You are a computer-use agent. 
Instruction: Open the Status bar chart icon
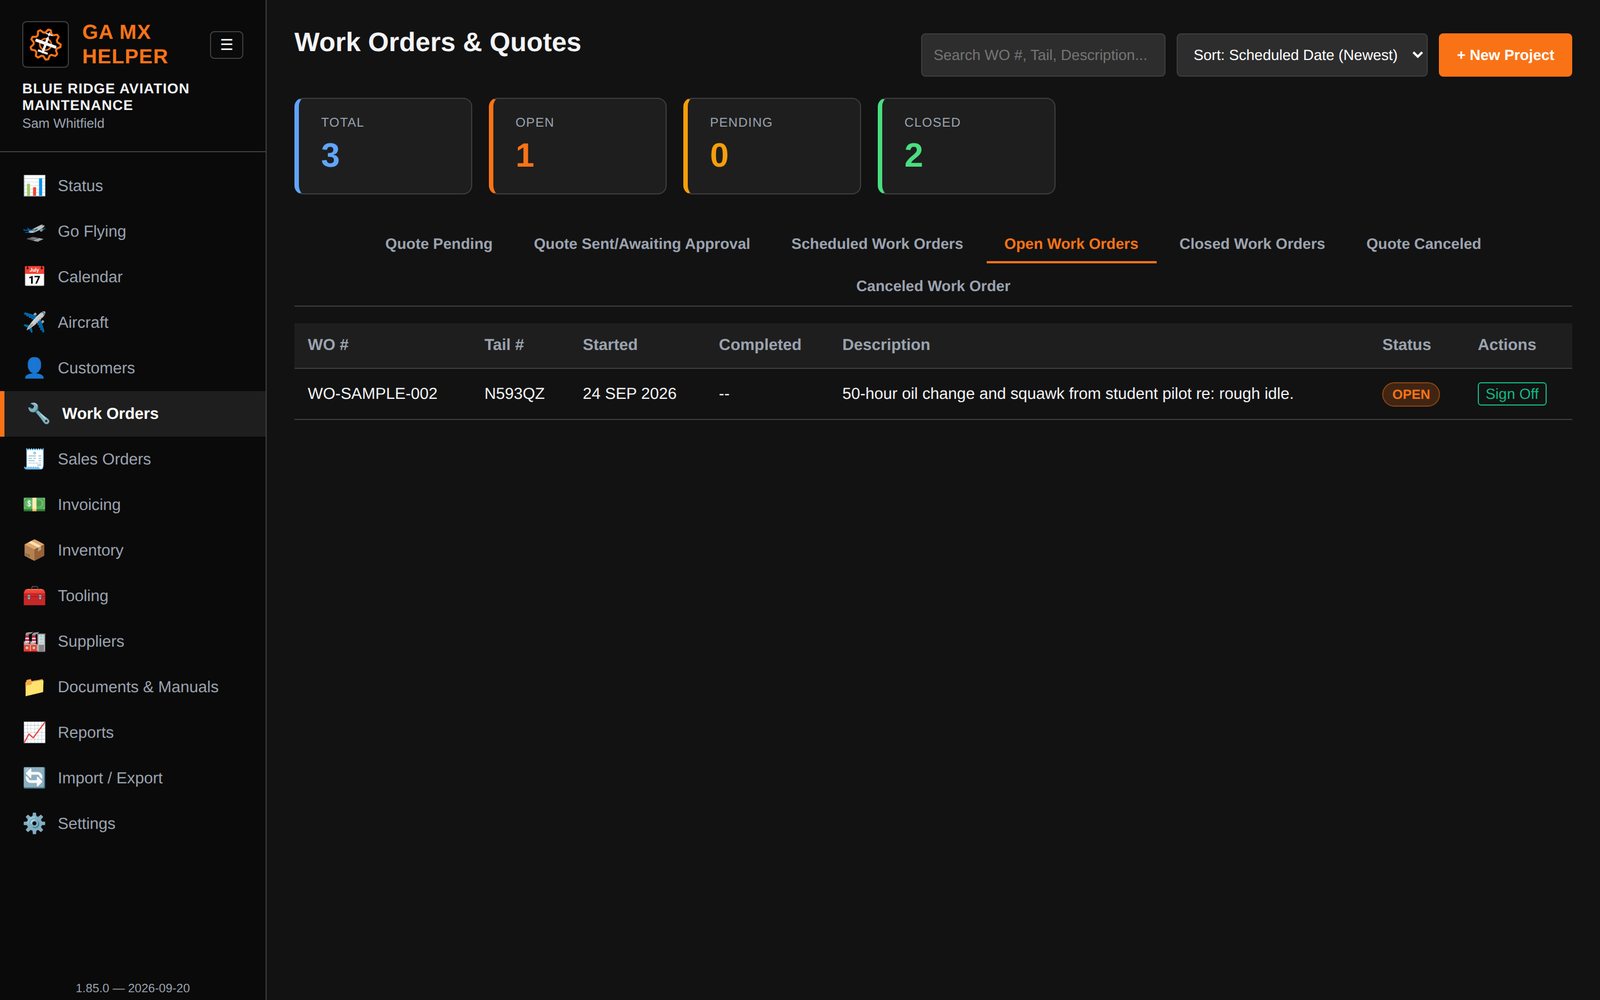[34, 186]
